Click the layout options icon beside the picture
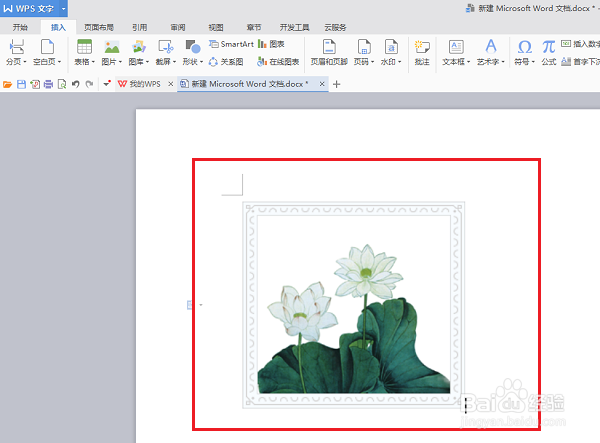This screenshot has height=443, width=600. click(190, 305)
